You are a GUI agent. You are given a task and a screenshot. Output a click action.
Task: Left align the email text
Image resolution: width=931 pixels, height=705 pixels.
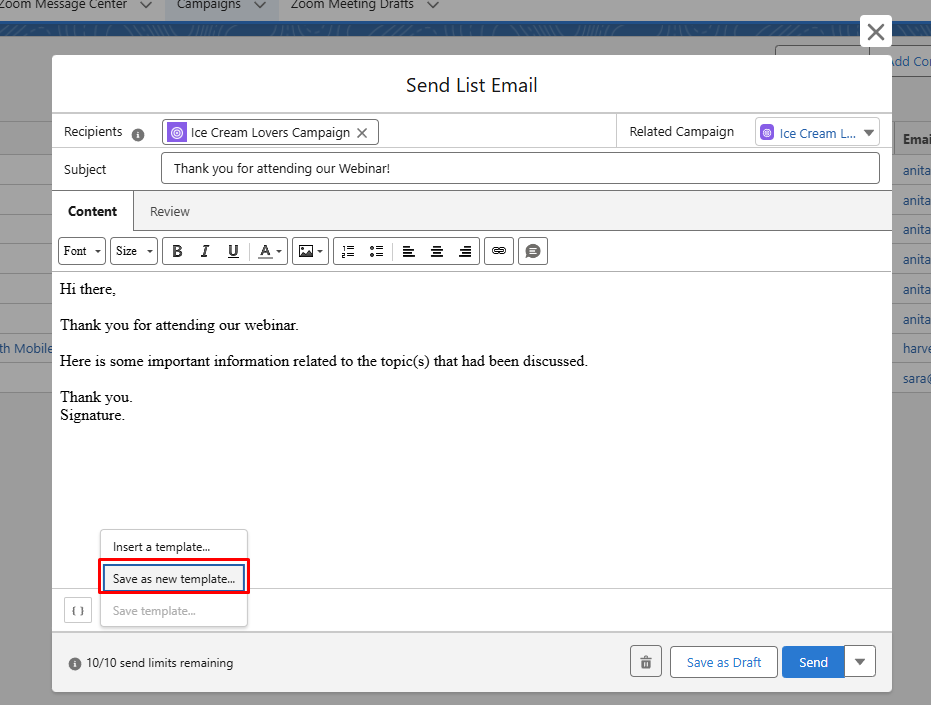[x=409, y=251]
